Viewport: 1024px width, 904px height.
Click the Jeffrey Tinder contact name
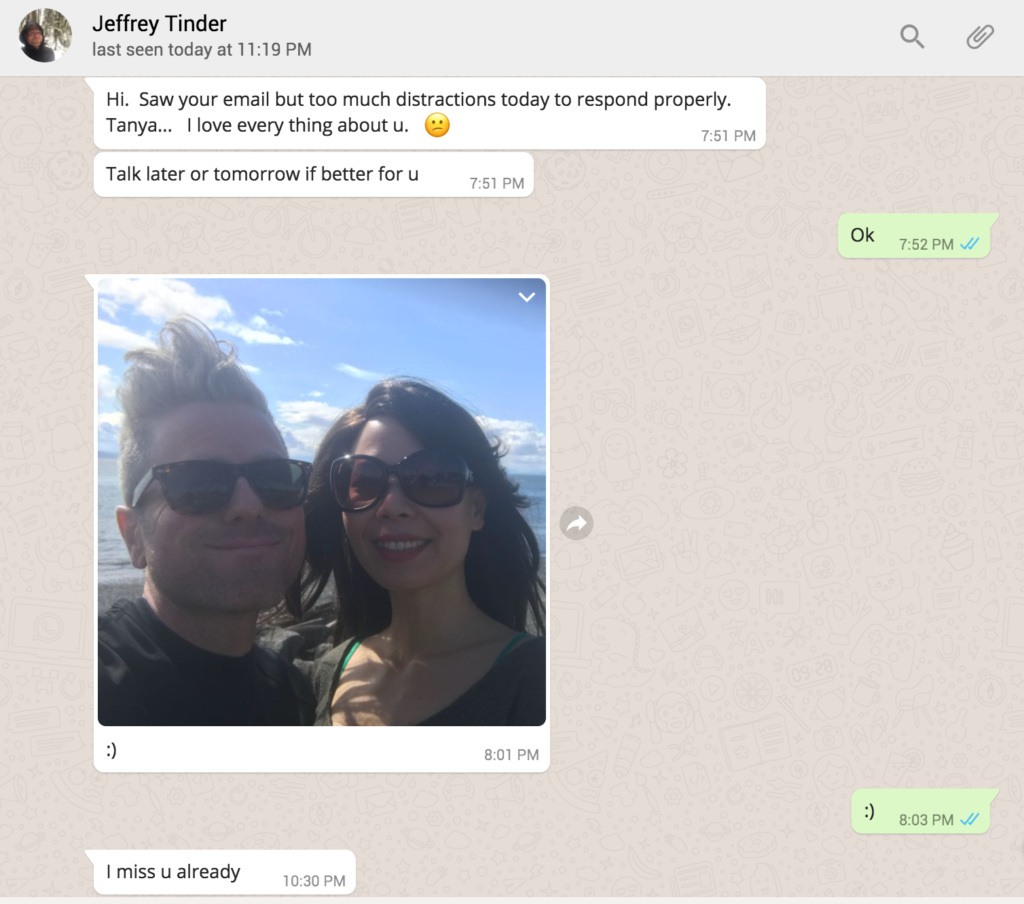159,24
